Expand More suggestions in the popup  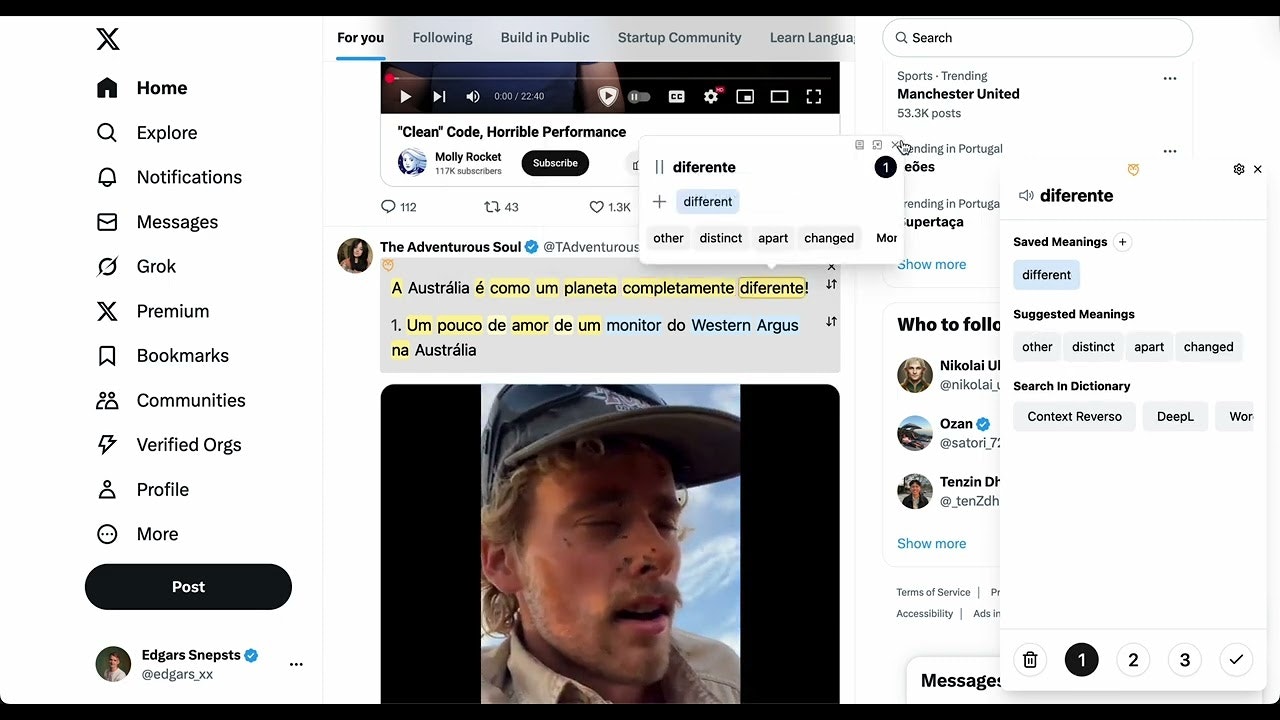coord(886,238)
